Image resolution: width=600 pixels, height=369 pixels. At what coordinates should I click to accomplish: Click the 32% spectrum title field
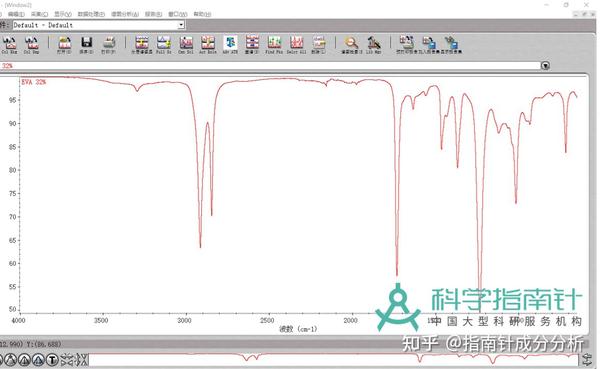(270, 66)
